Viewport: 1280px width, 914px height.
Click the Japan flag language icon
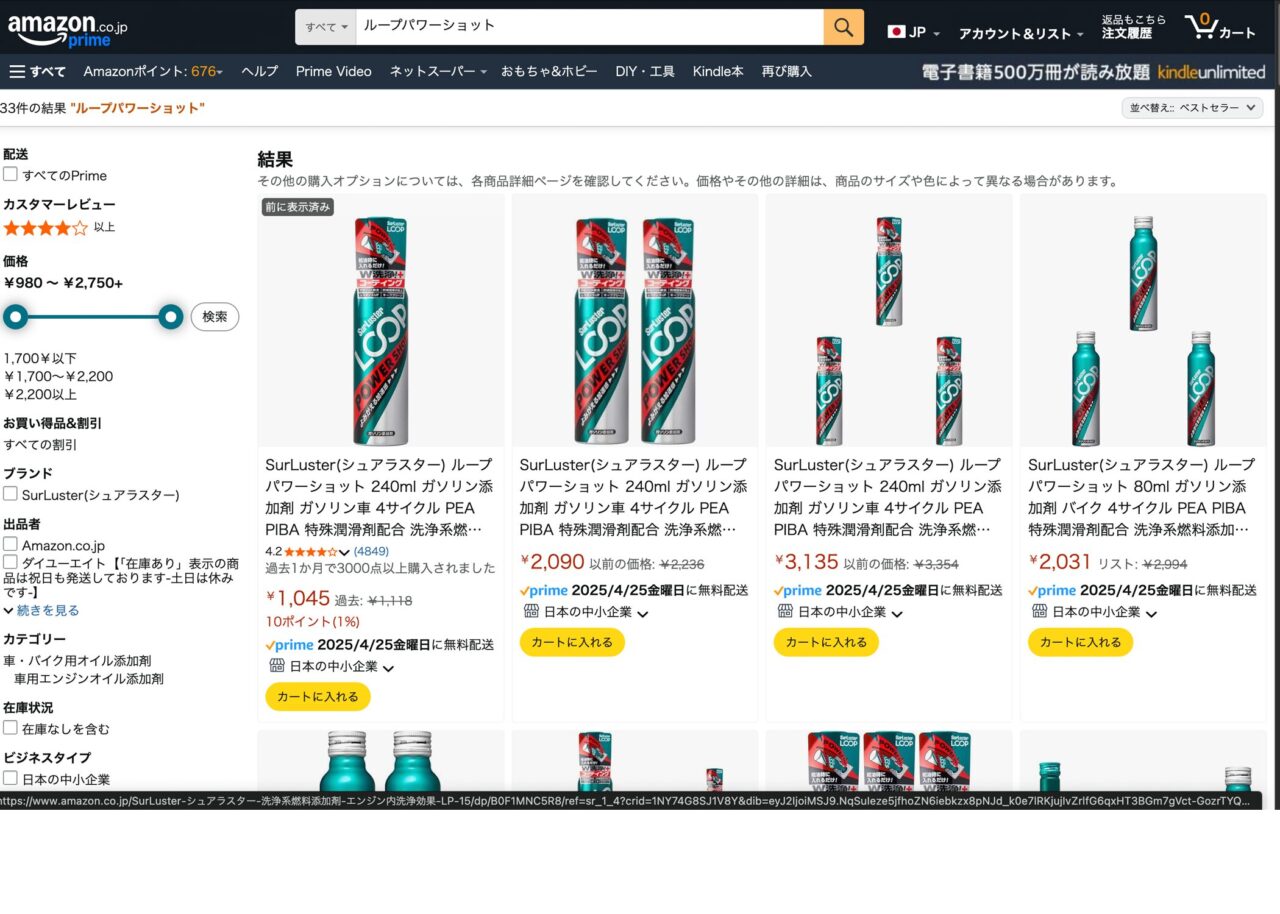click(x=896, y=32)
